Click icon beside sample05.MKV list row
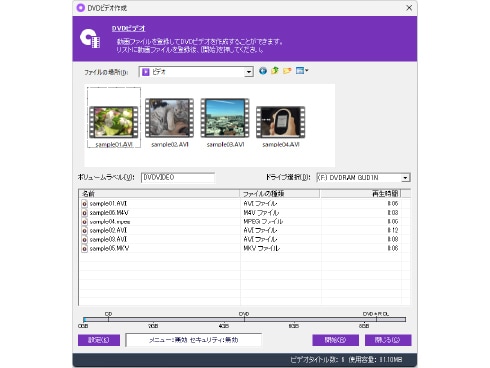 tap(85, 248)
